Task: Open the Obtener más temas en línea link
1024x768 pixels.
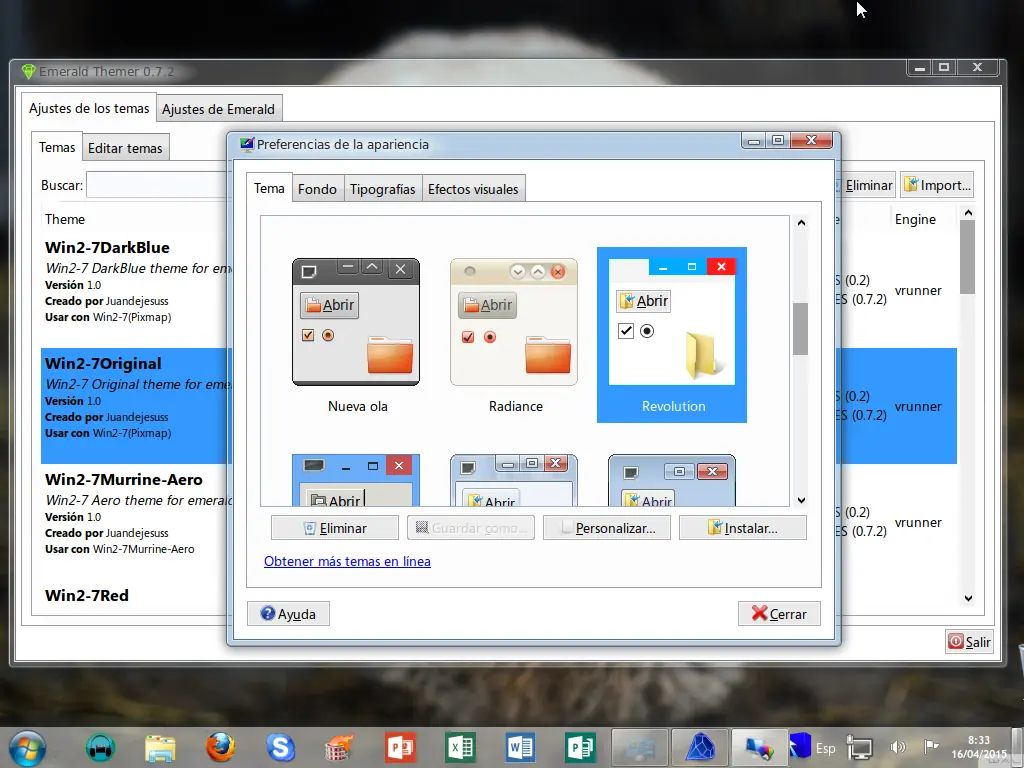Action: click(x=347, y=561)
